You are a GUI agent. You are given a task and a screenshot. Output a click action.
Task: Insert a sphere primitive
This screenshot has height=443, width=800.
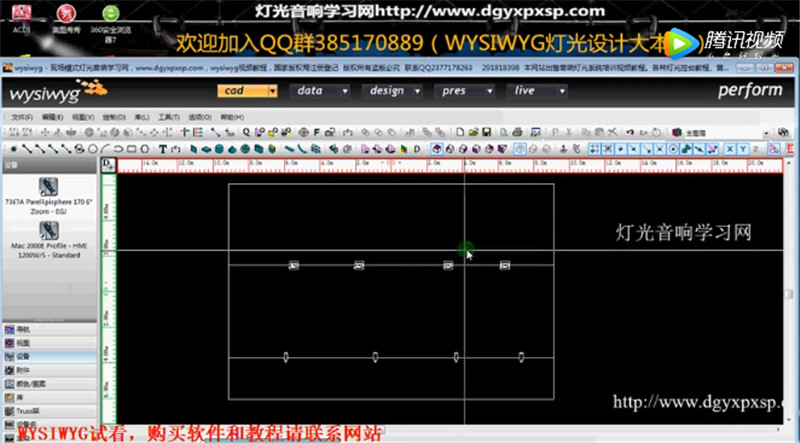(245, 149)
